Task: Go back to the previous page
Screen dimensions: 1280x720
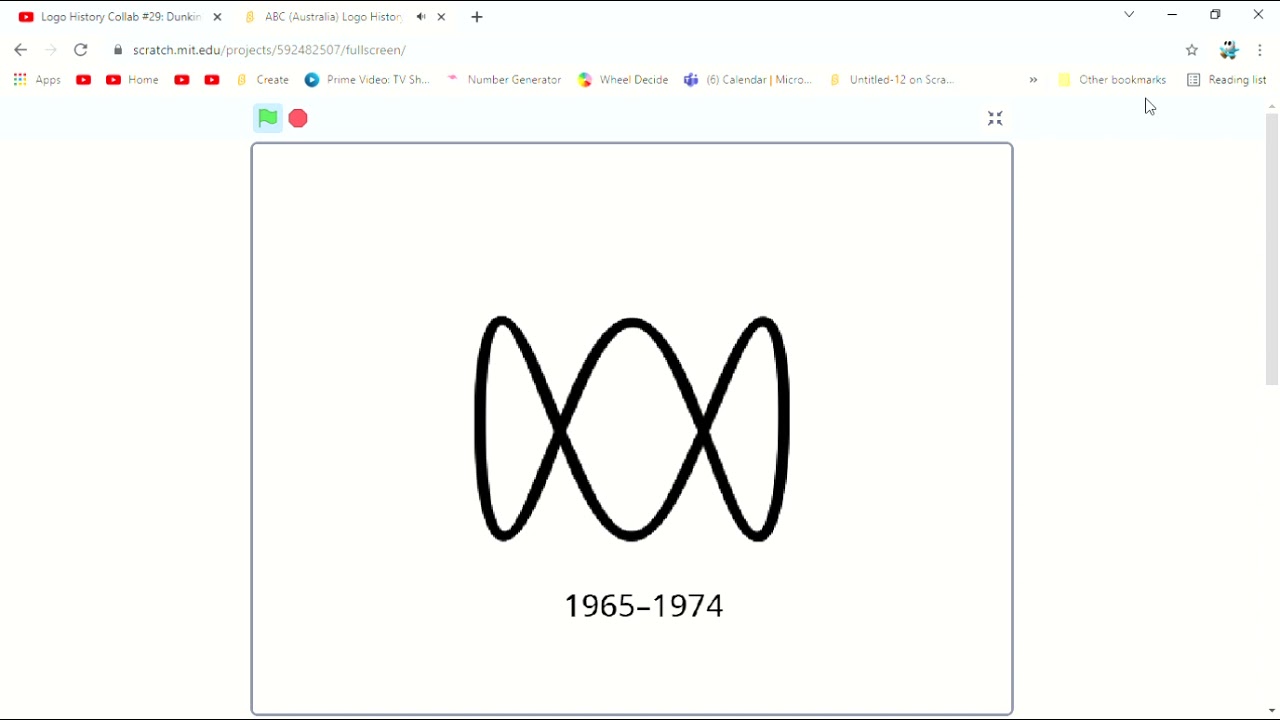Action: [x=20, y=50]
